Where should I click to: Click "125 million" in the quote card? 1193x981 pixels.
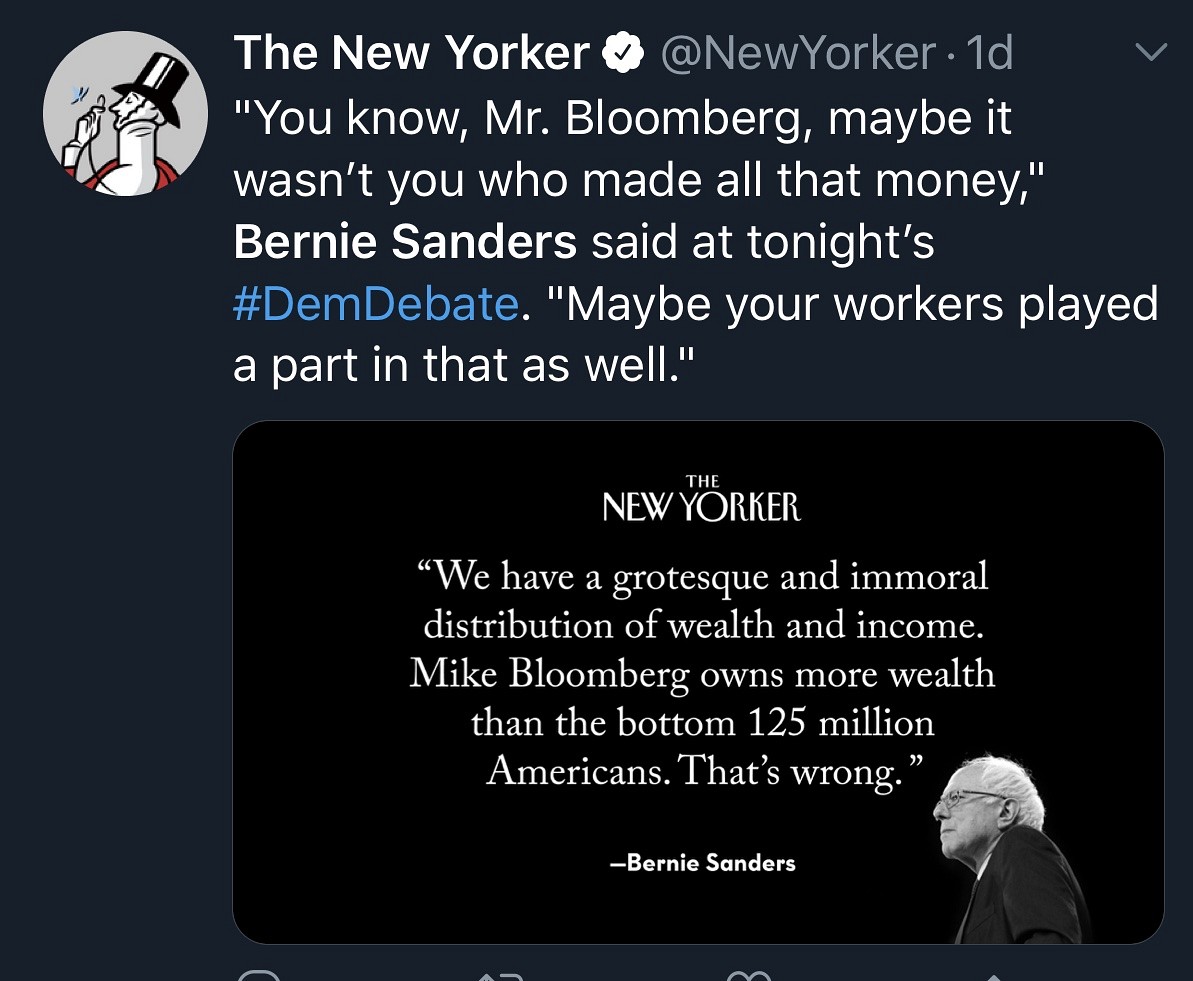pyautogui.click(x=834, y=722)
